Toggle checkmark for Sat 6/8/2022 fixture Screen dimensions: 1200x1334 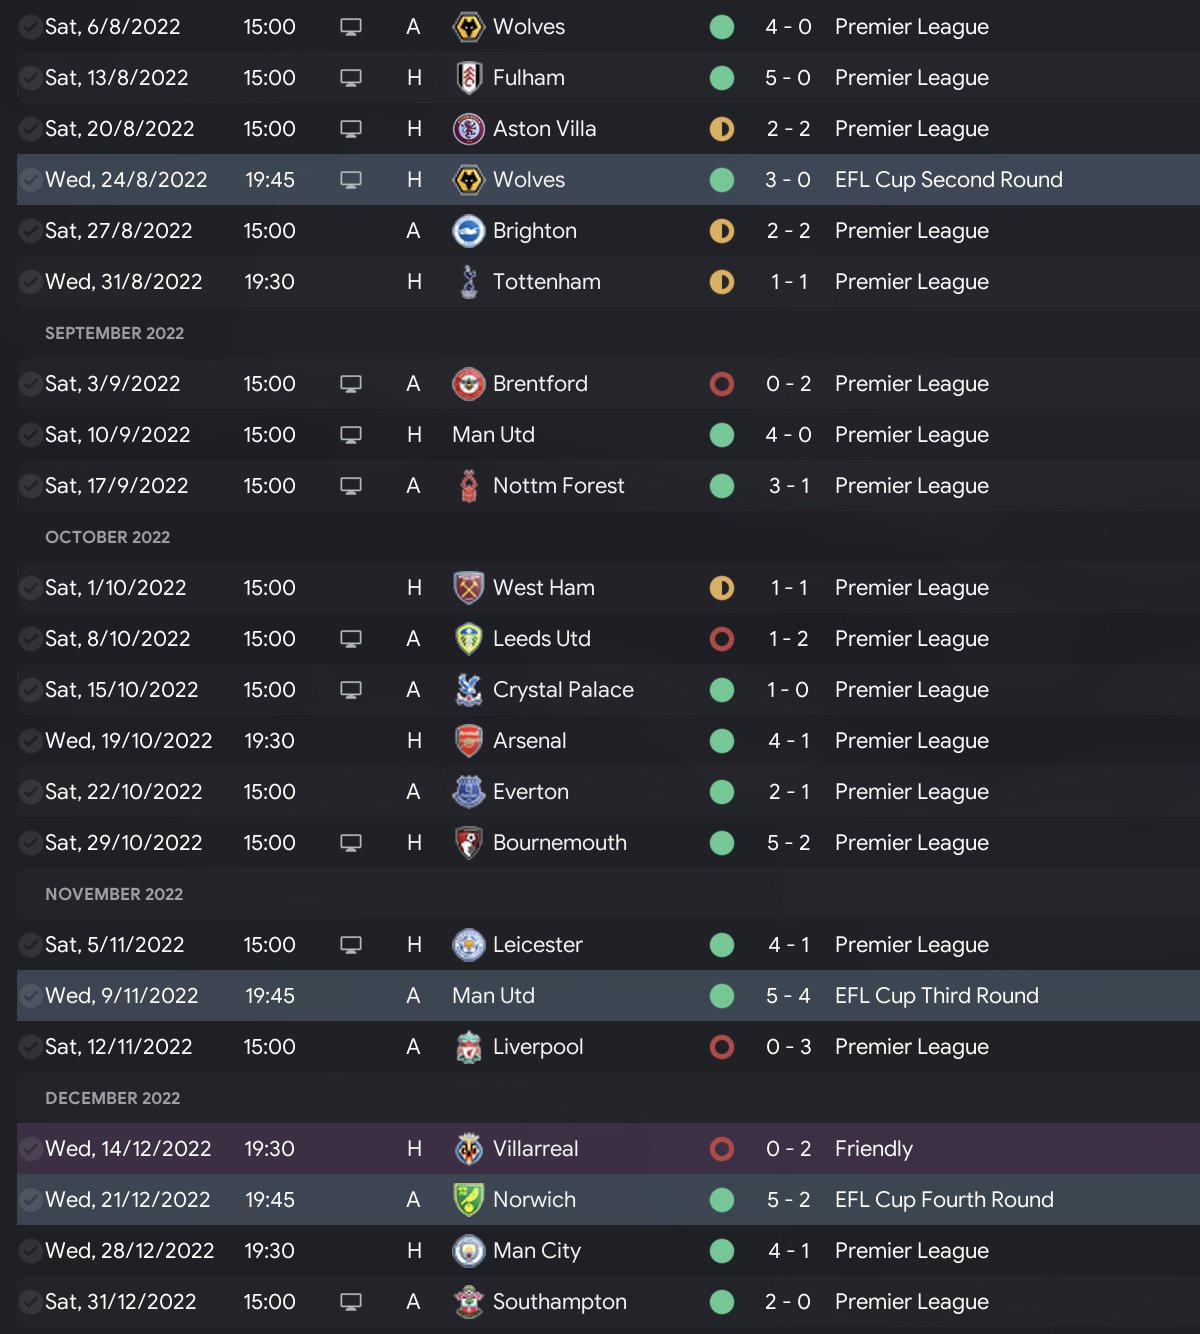coord(30,27)
